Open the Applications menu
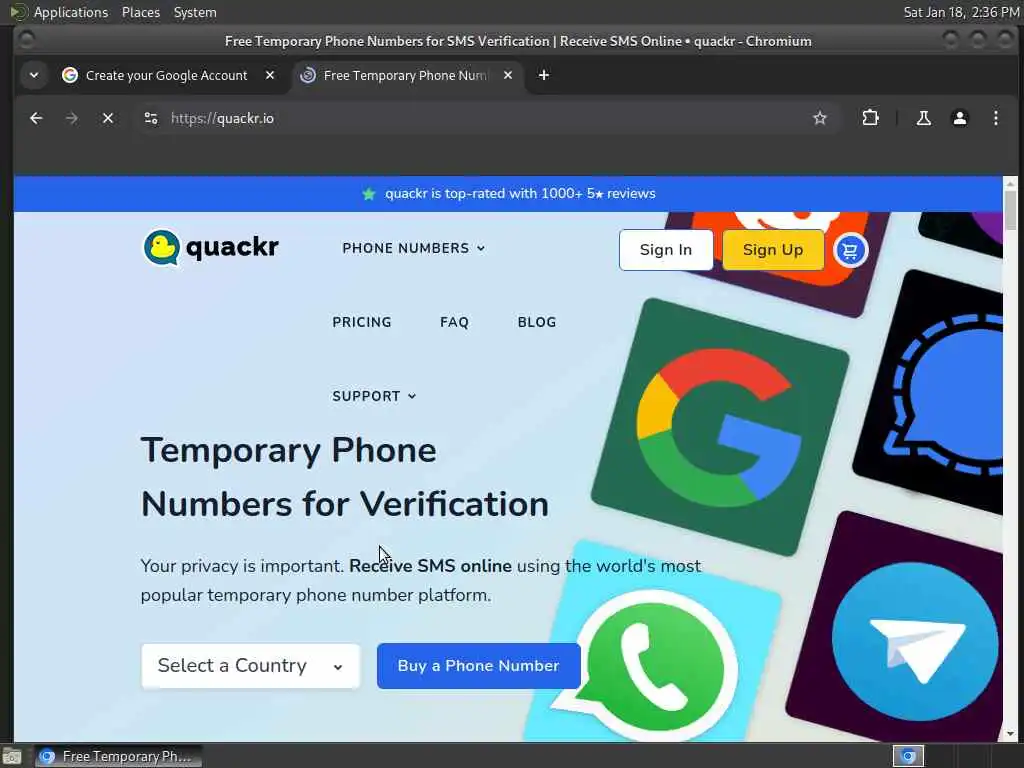1024x768 pixels. click(x=71, y=12)
